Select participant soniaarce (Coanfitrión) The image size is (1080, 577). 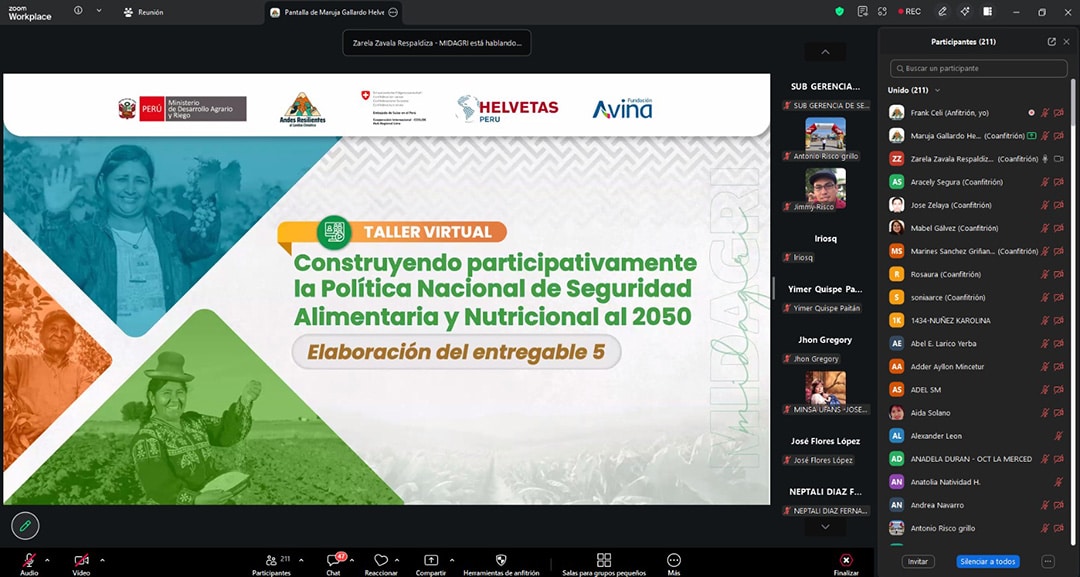tap(977, 297)
